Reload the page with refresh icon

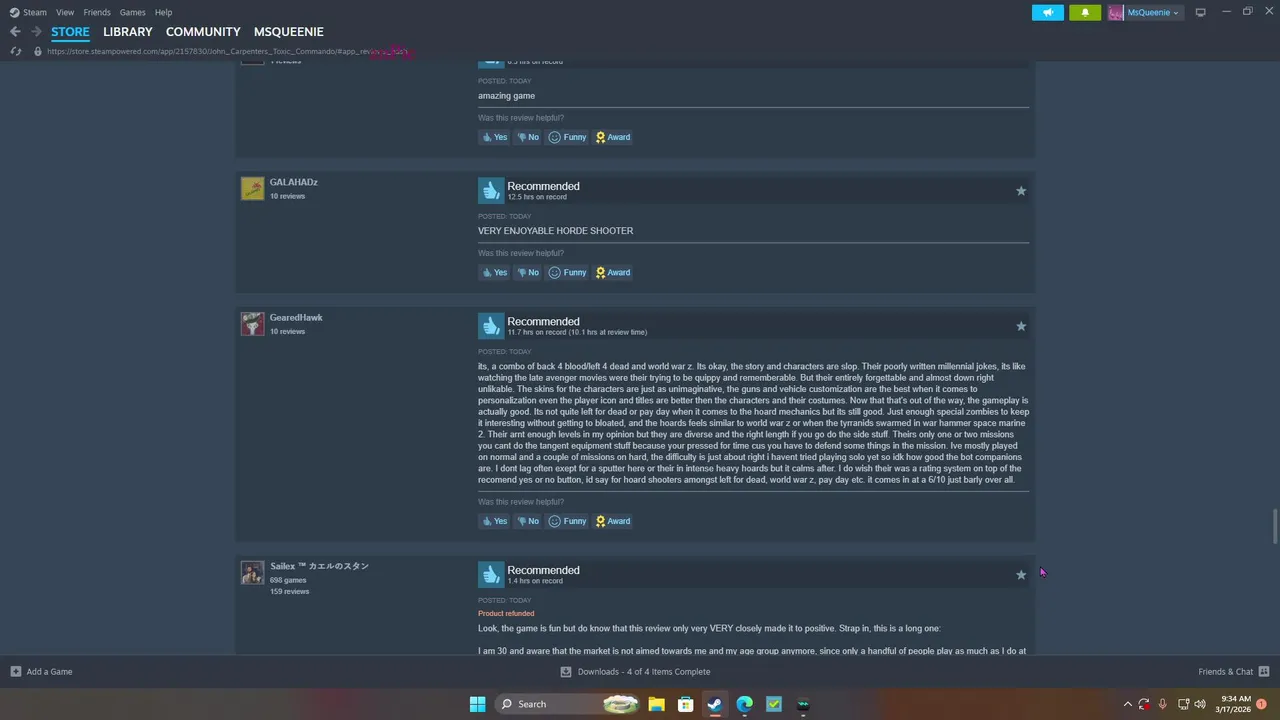point(15,51)
